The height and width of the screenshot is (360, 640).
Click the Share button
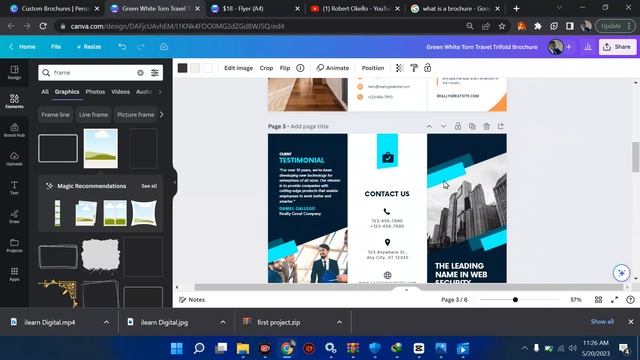(x=617, y=47)
